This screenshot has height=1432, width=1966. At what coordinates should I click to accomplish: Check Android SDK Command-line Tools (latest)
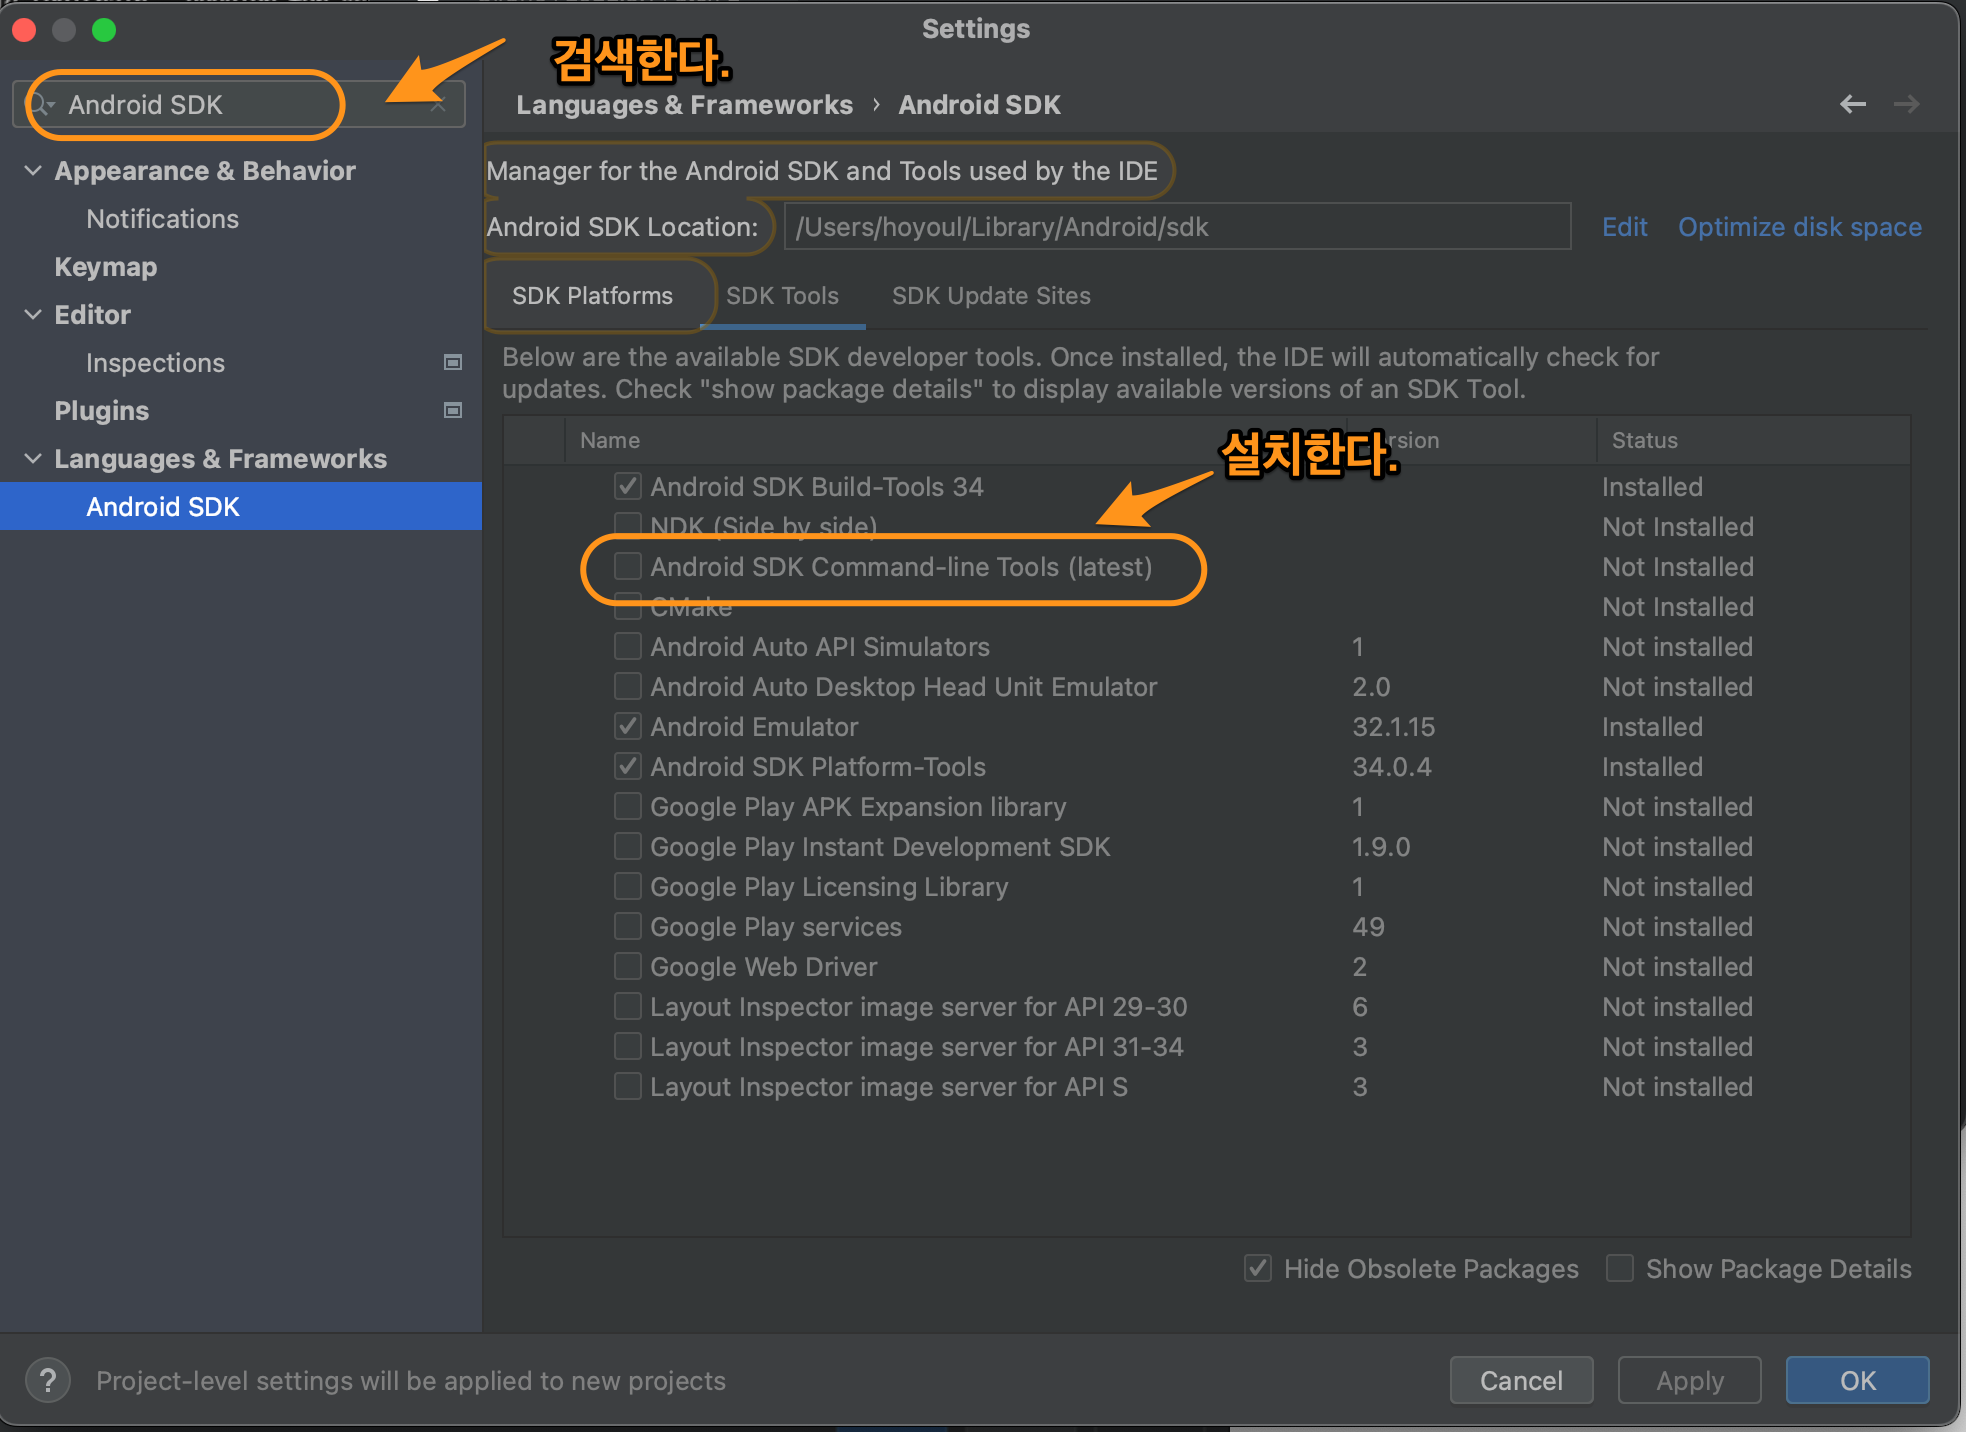coord(627,566)
